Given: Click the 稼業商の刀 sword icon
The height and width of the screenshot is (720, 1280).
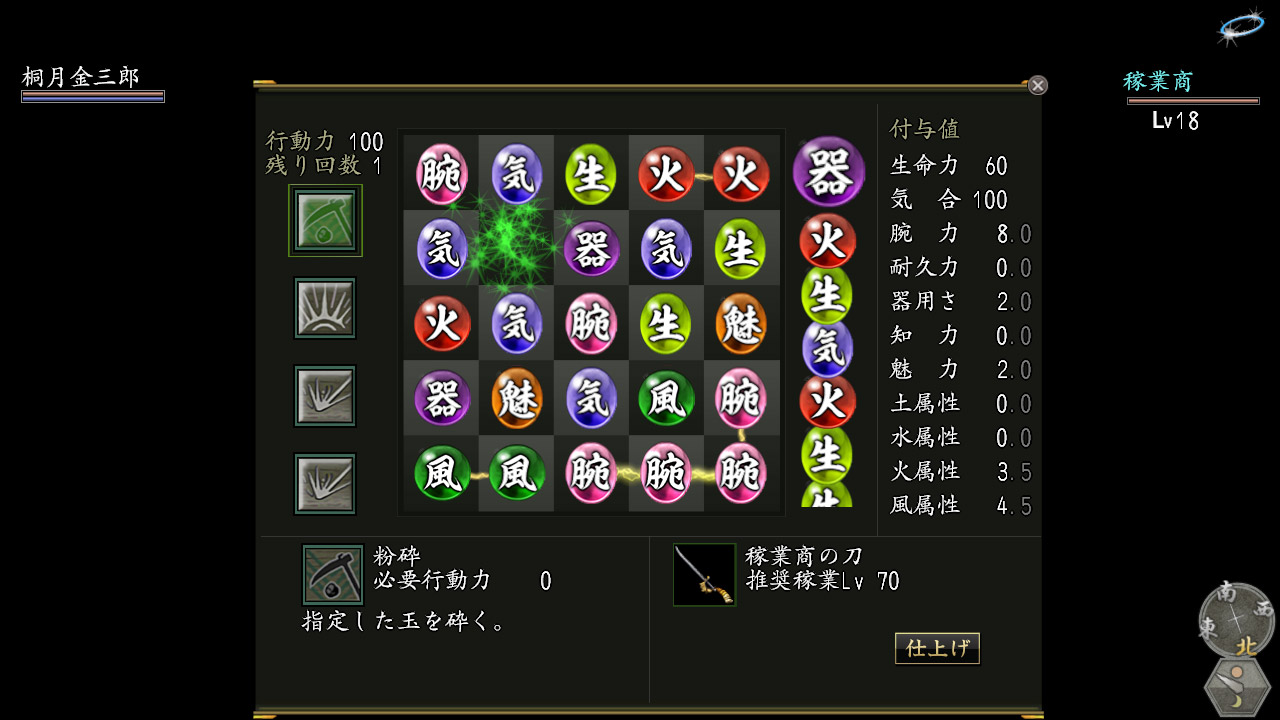Looking at the screenshot, I should (x=704, y=575).
